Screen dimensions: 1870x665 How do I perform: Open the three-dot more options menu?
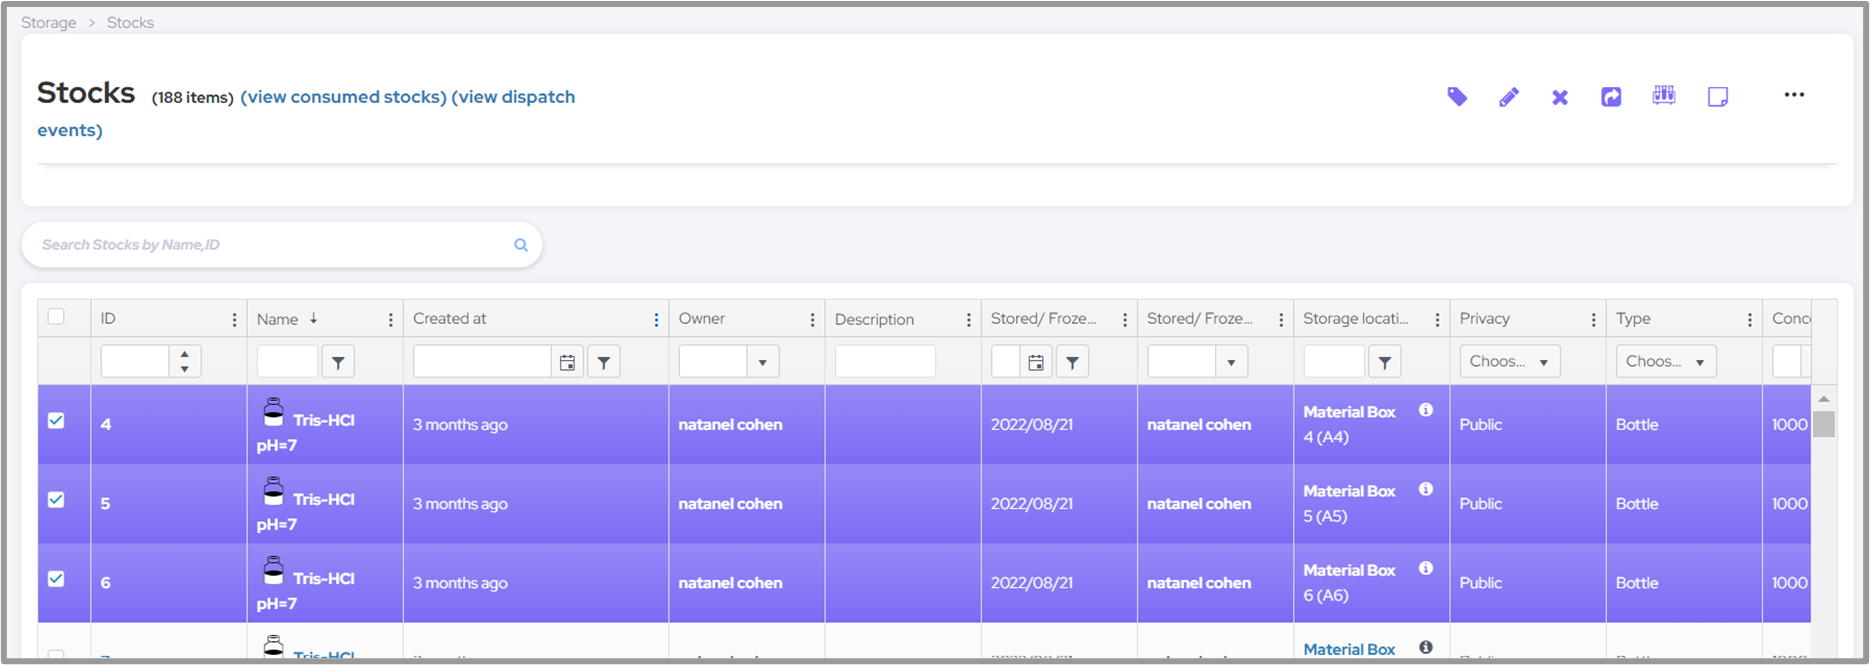coord(1794,95)
